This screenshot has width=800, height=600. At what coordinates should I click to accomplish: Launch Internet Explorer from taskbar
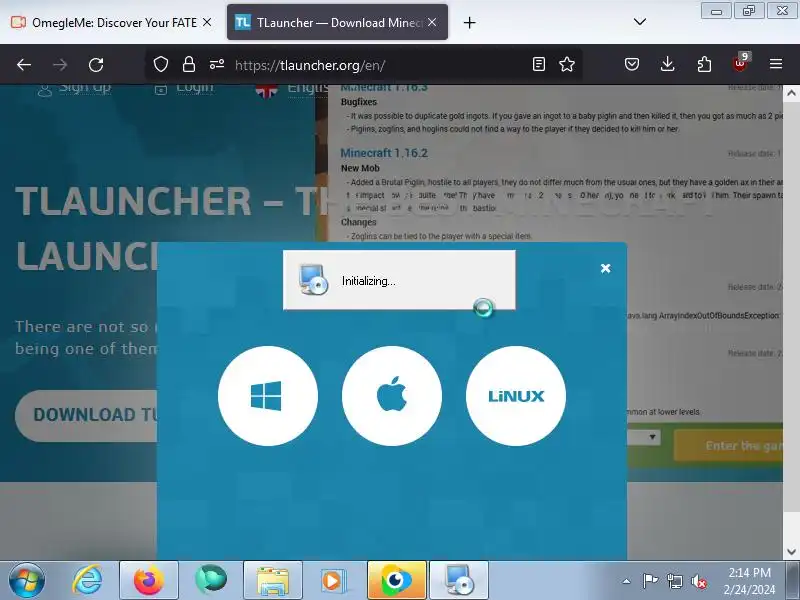87,580
